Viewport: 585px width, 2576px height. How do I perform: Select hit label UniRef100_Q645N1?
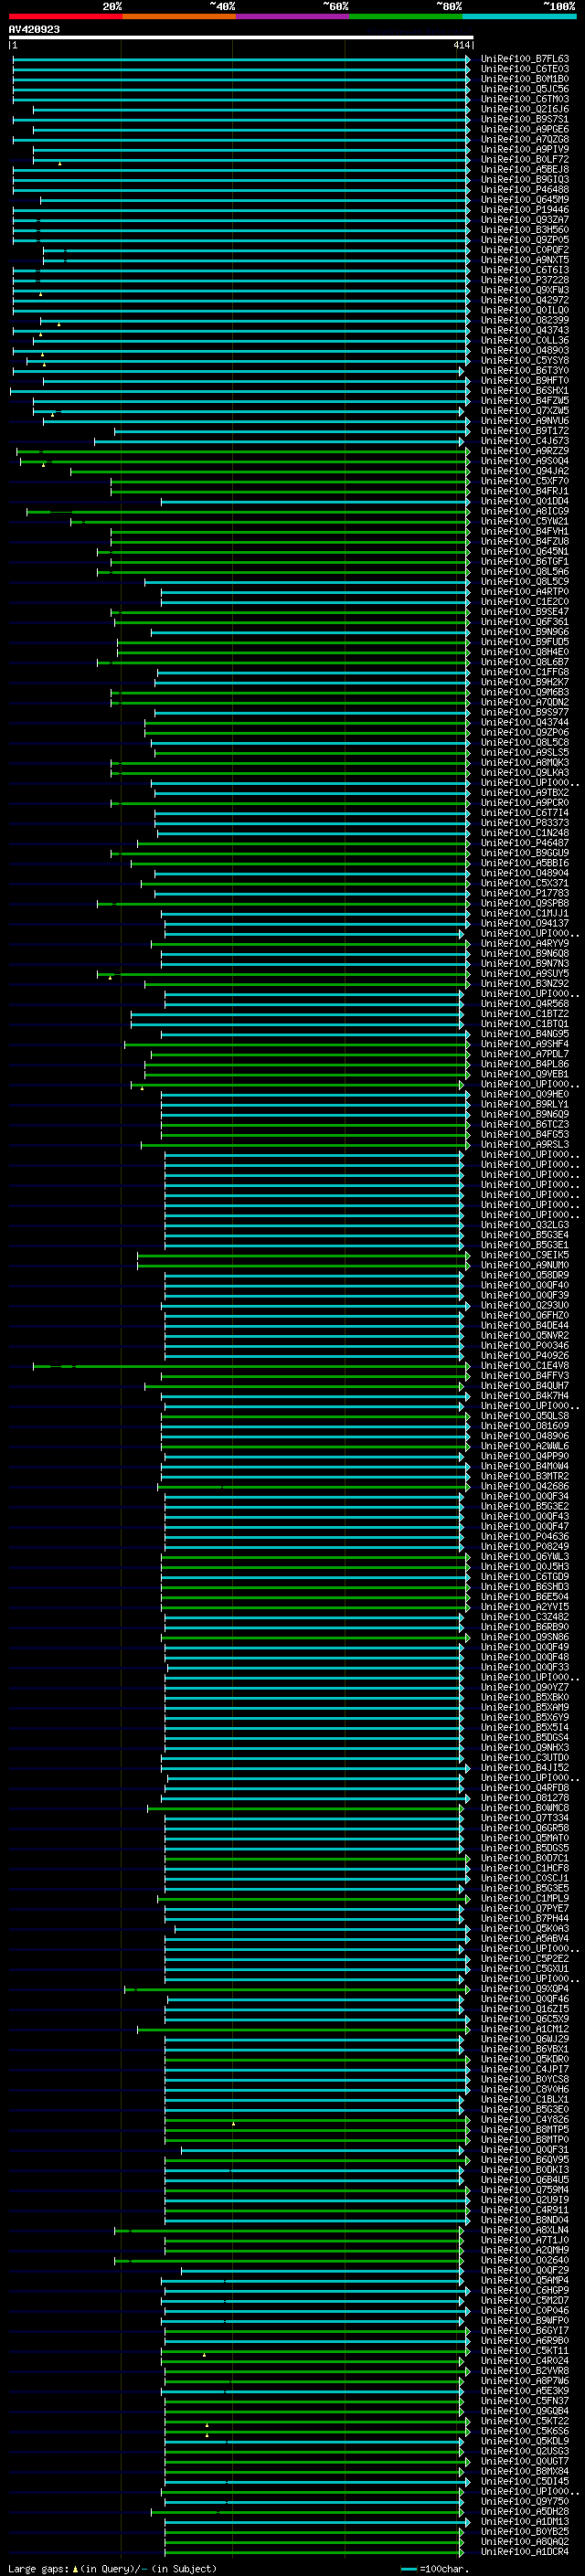525,551
